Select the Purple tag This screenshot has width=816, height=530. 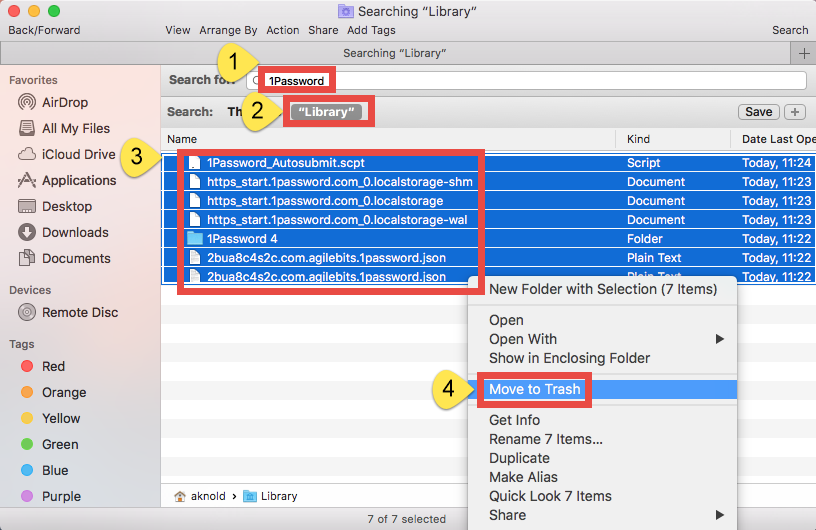[50, 497]
